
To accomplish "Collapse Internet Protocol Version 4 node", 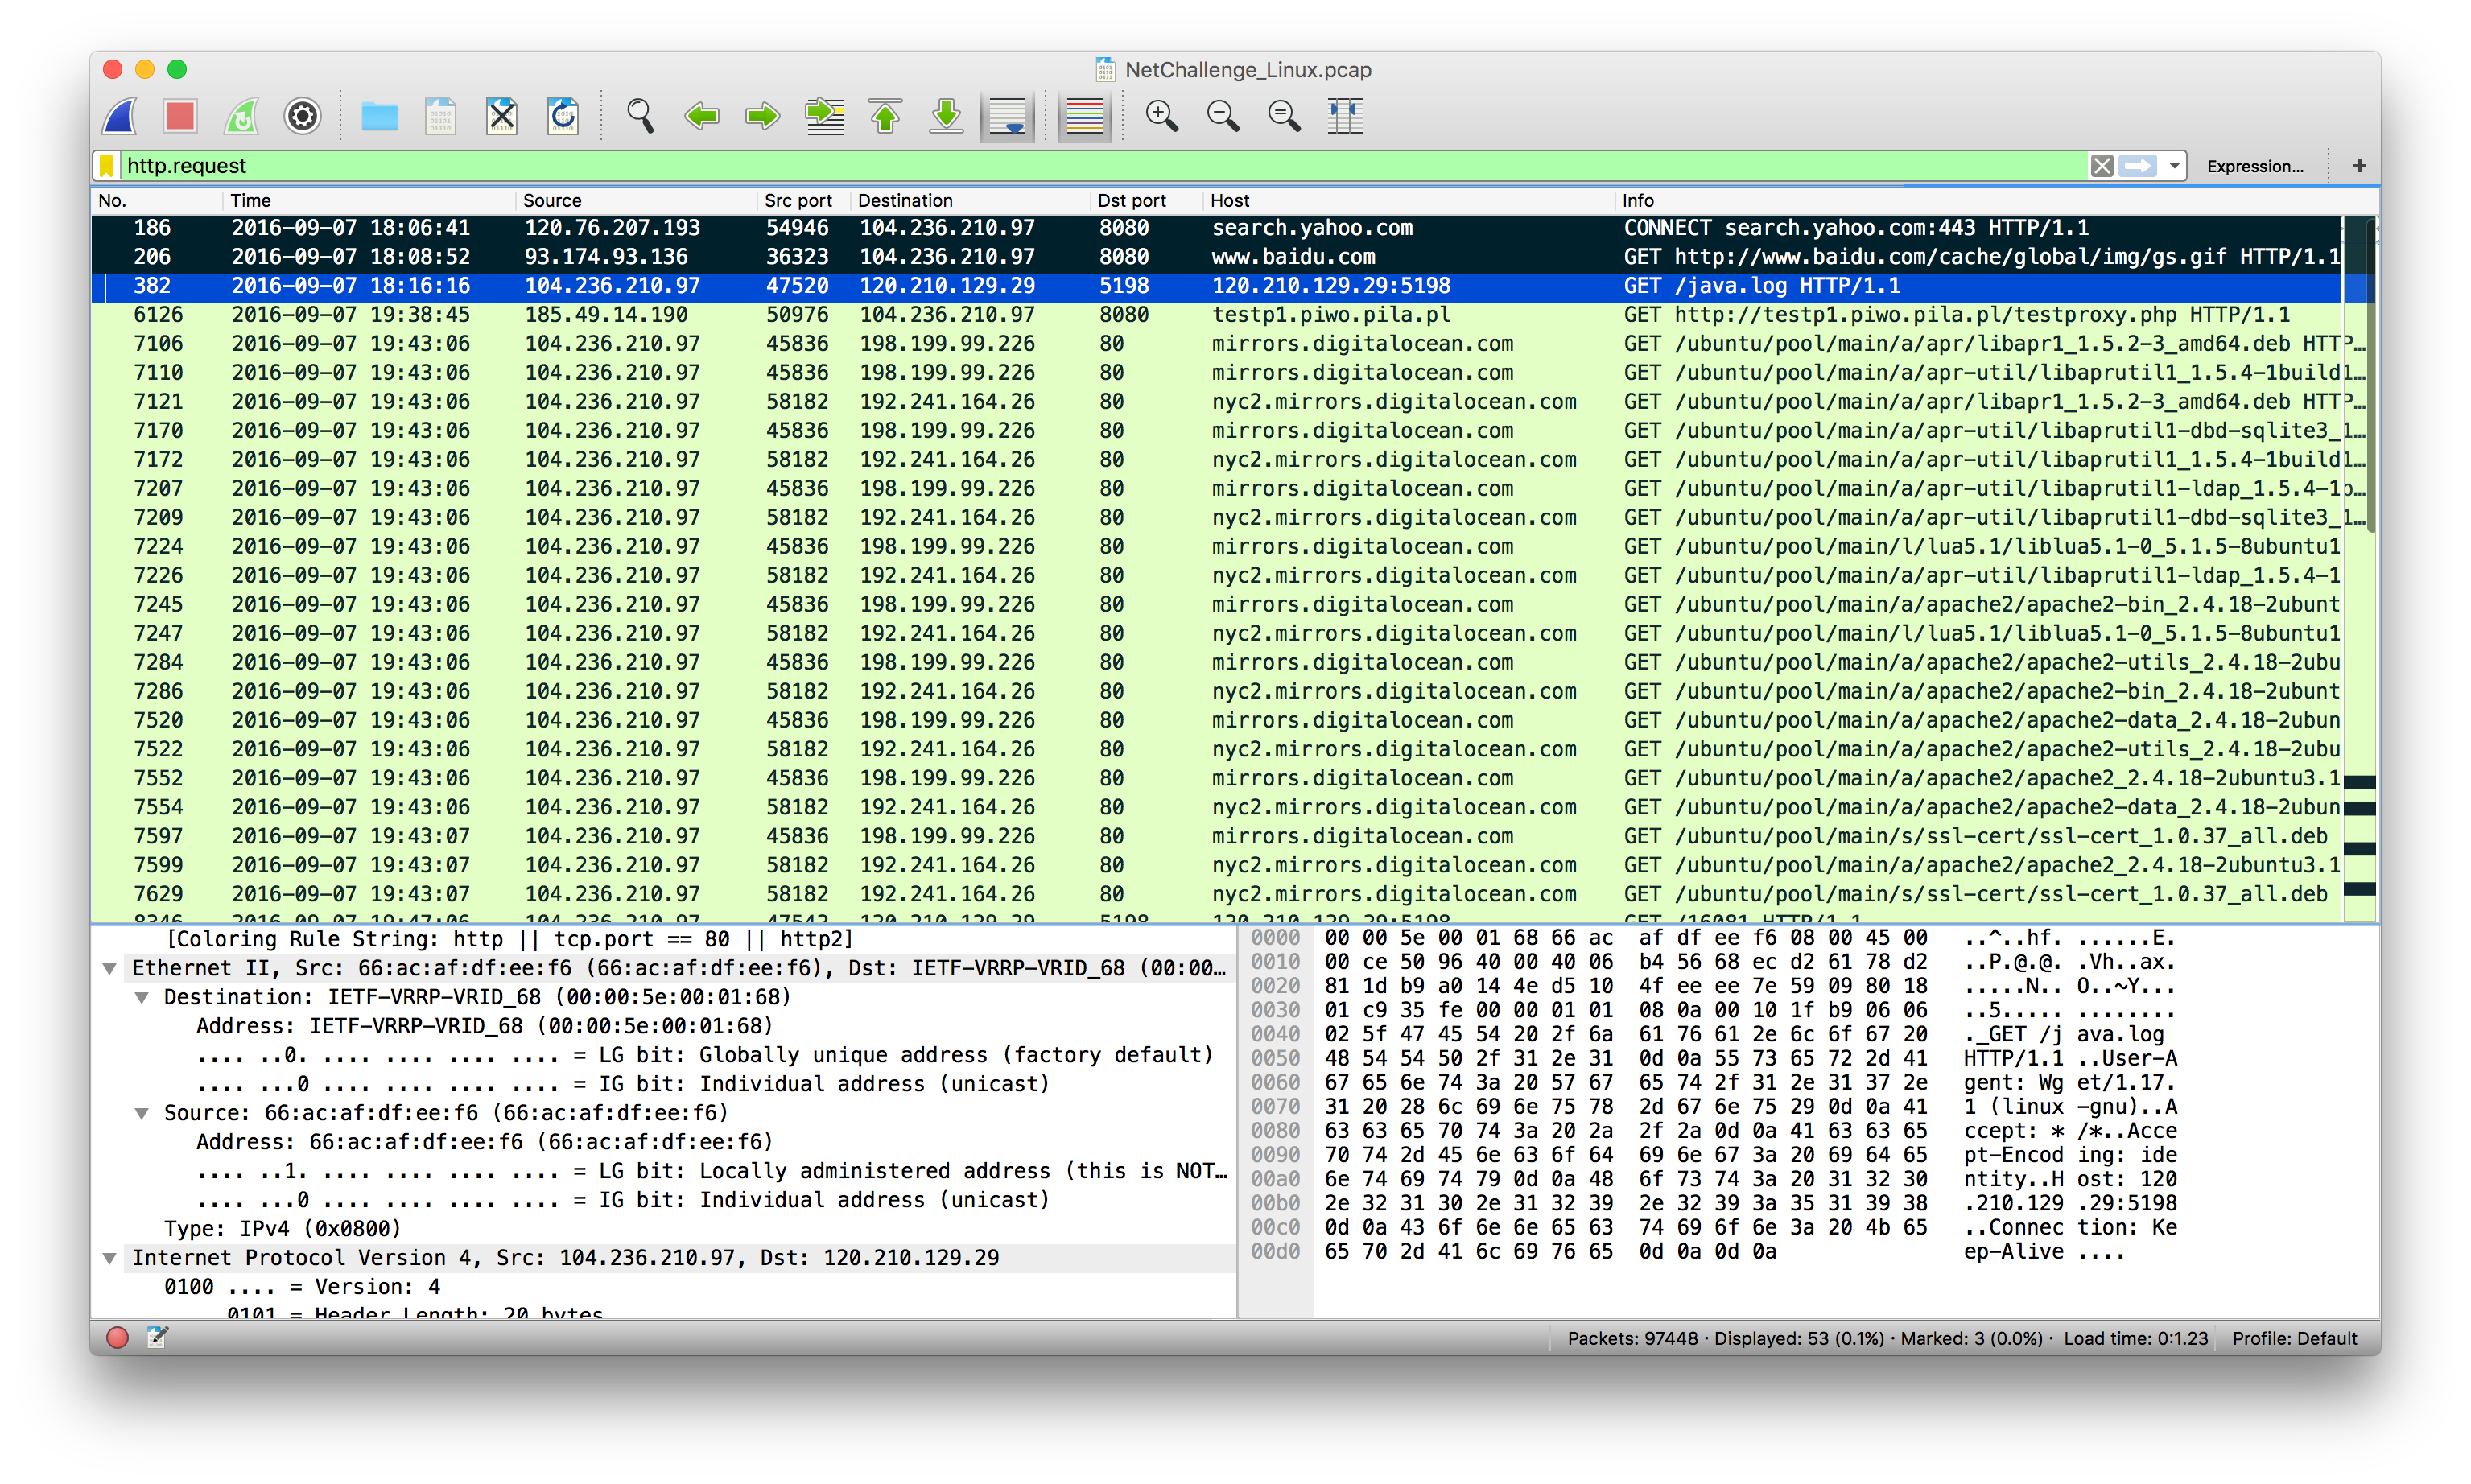I will [110, 1259].
